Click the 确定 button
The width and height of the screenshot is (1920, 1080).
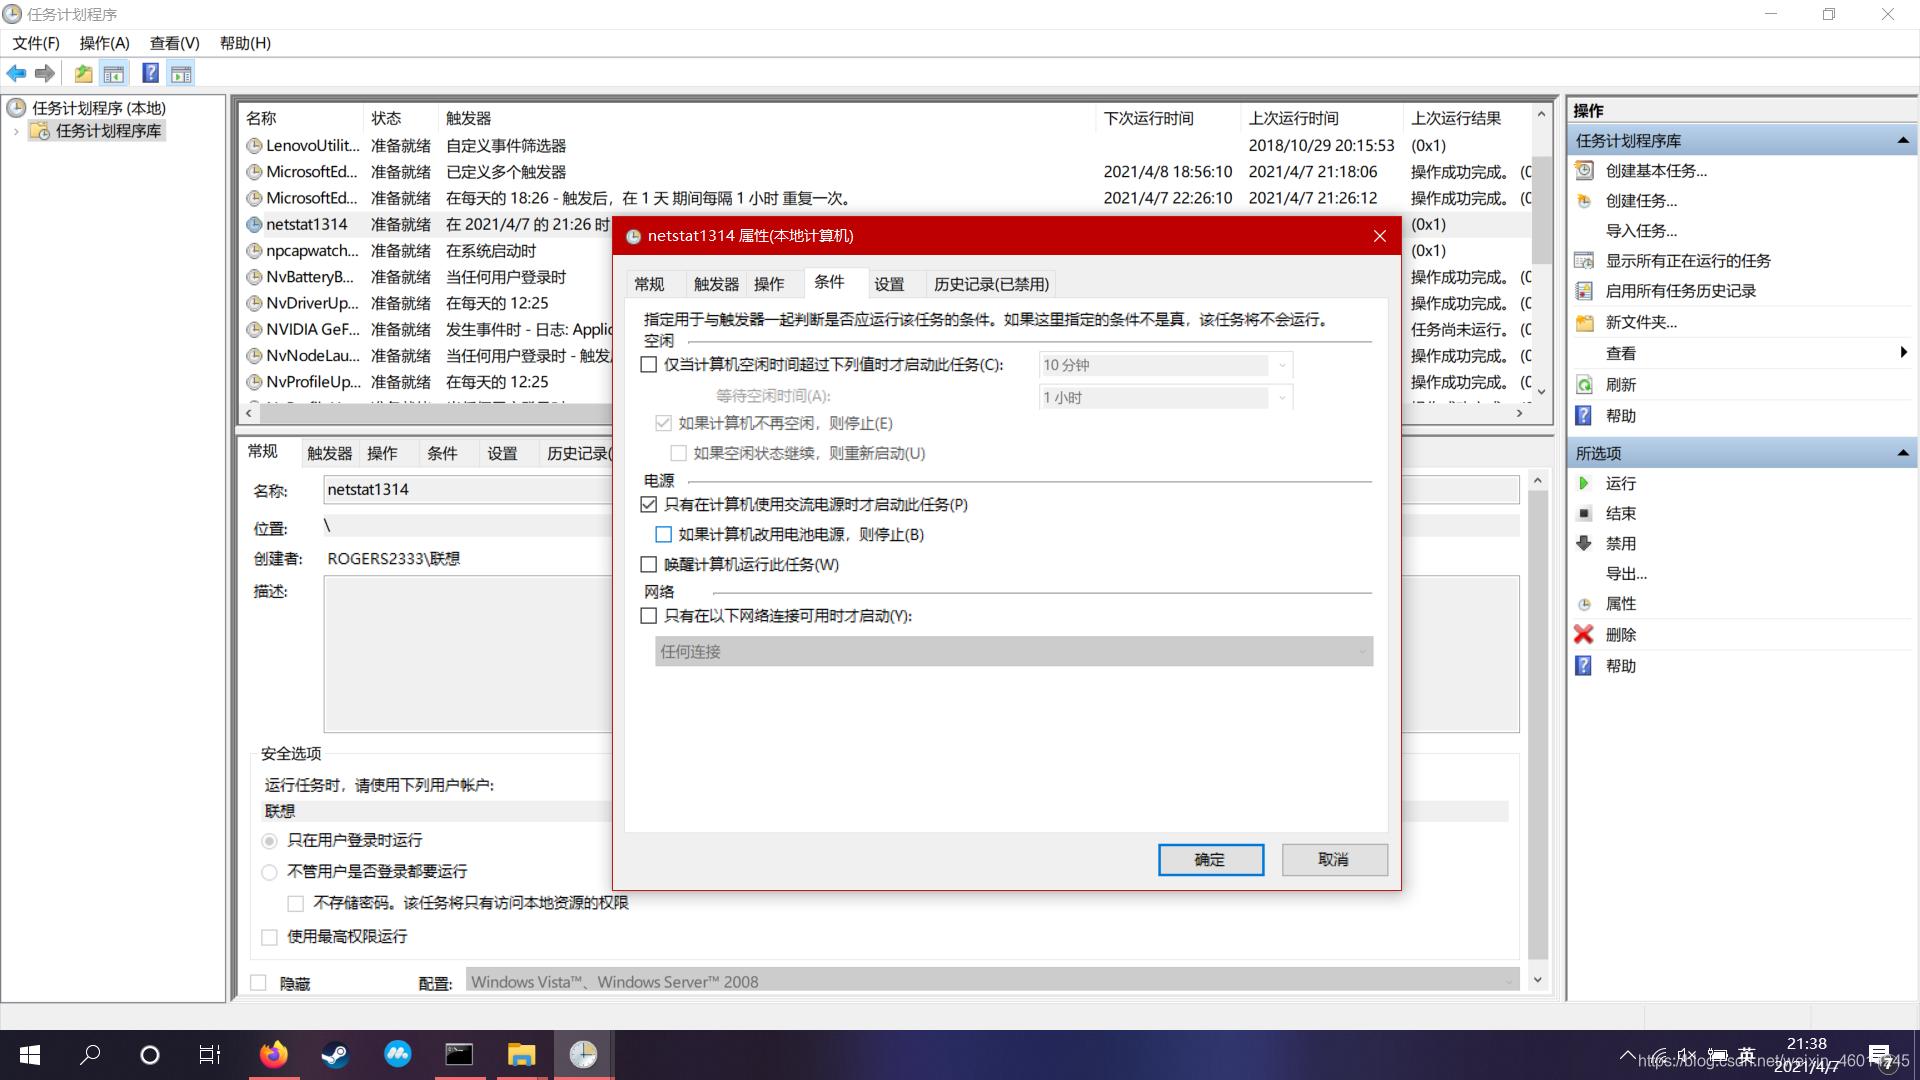(1210, 860)
